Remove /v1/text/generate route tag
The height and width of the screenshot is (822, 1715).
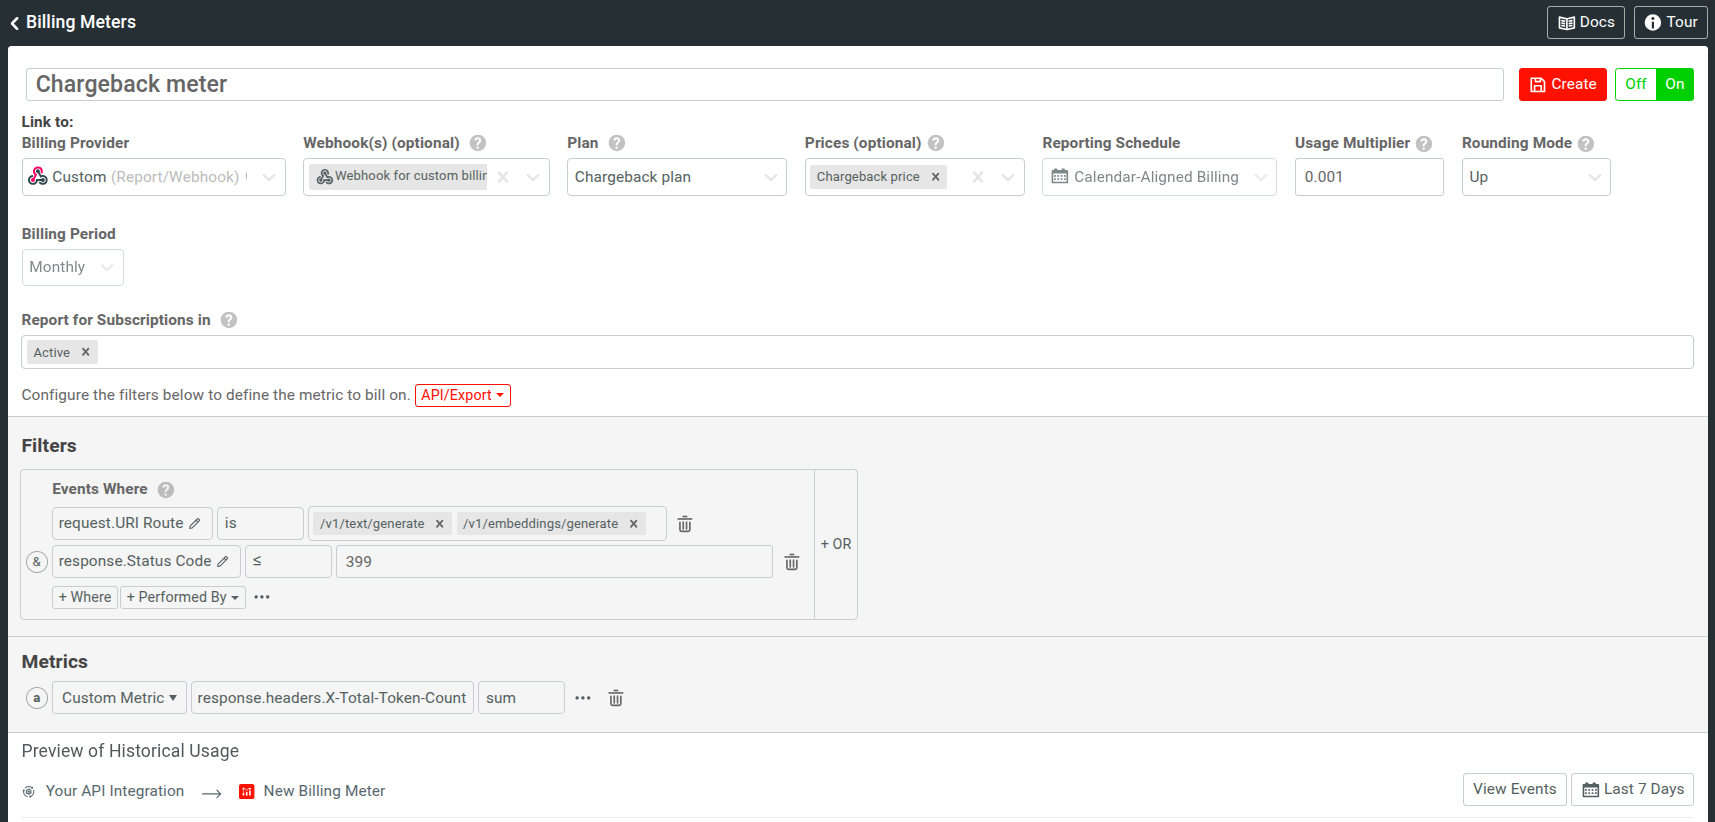coord(439,523)
